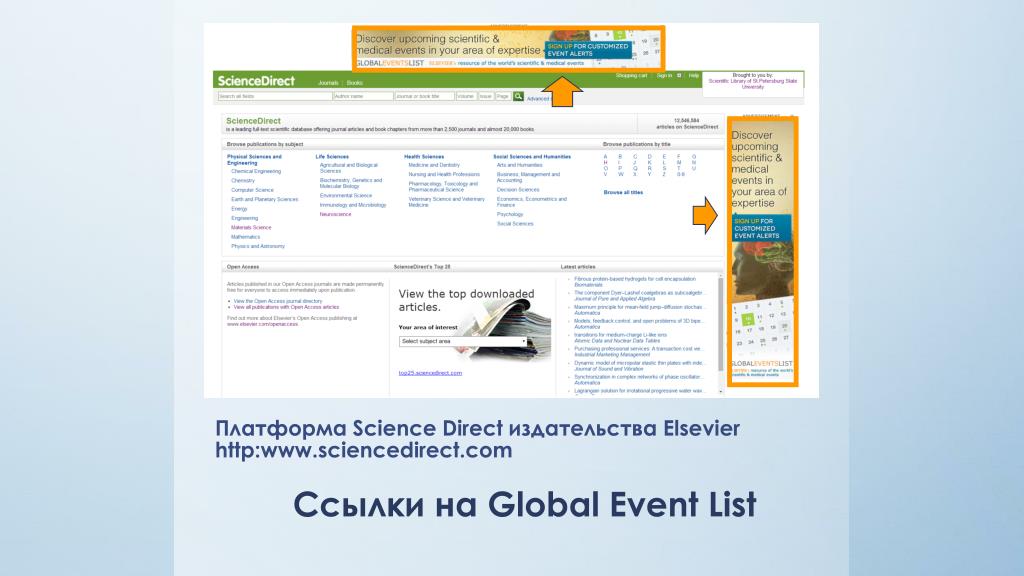Open Medicine and Dentistry link
1024x576 pixels.
click(x=434, y=165)
